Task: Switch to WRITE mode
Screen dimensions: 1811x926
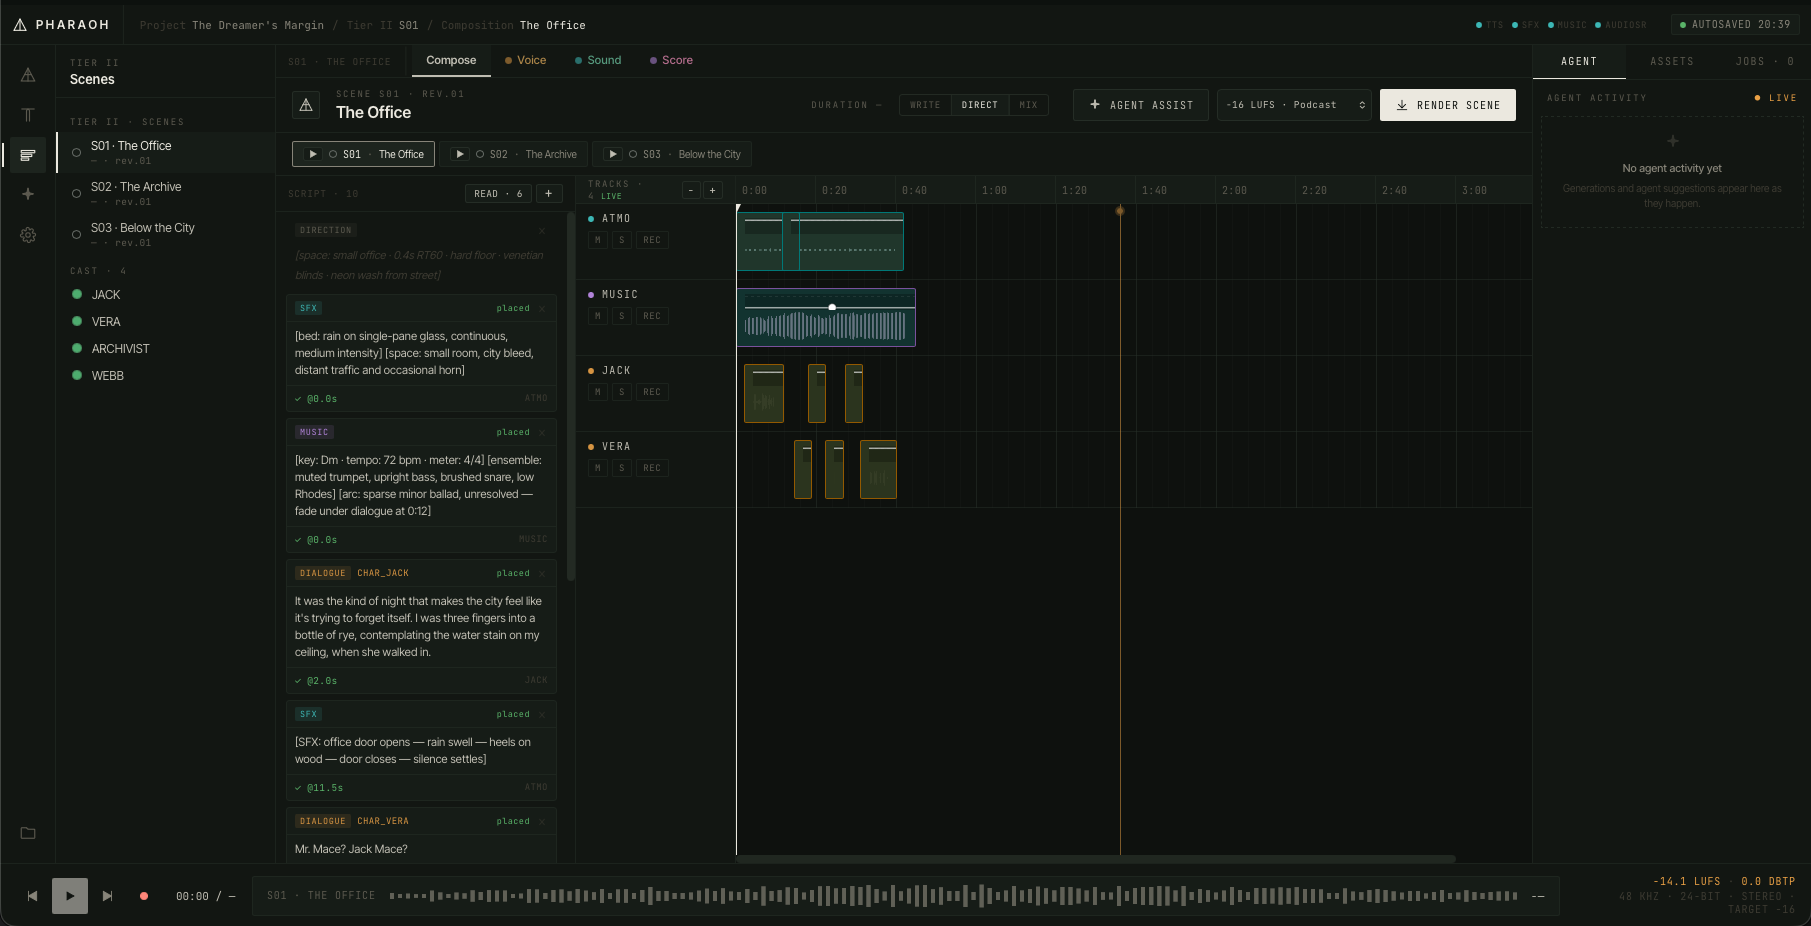Action: click(x=925, y=105)
